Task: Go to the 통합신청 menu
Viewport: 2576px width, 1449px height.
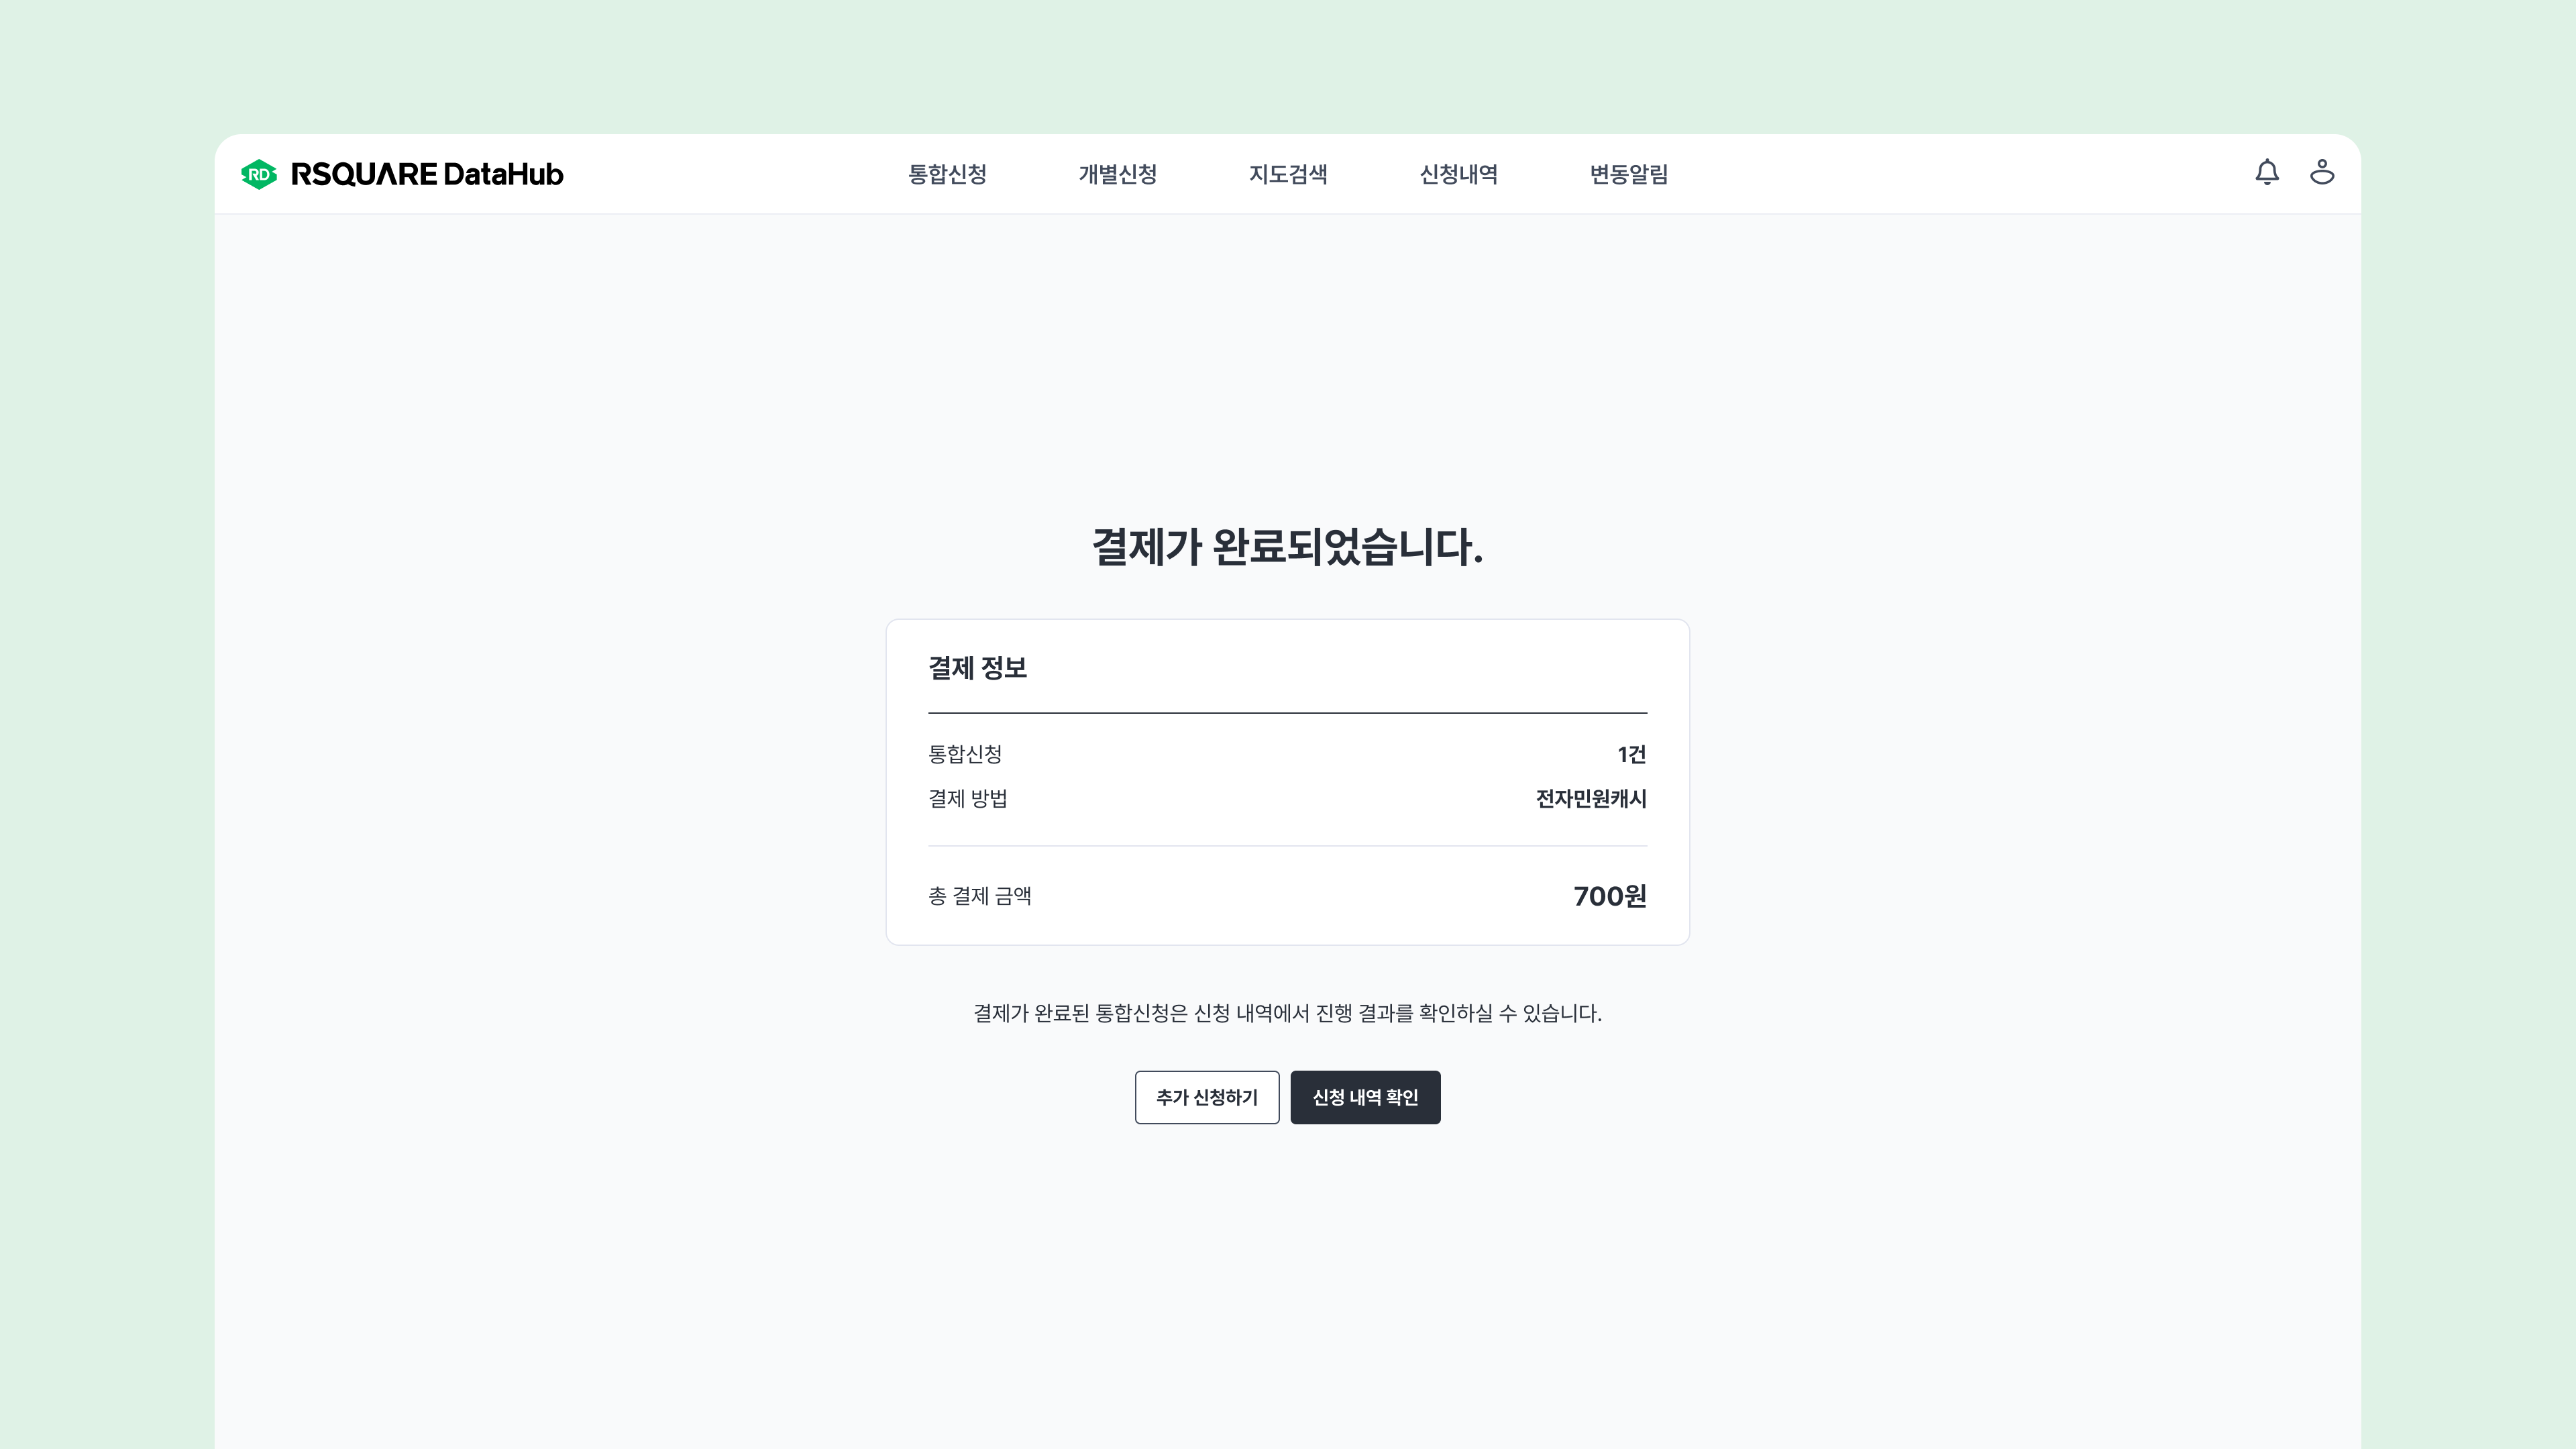Action: pyautogui.click(x=947, y=174)
